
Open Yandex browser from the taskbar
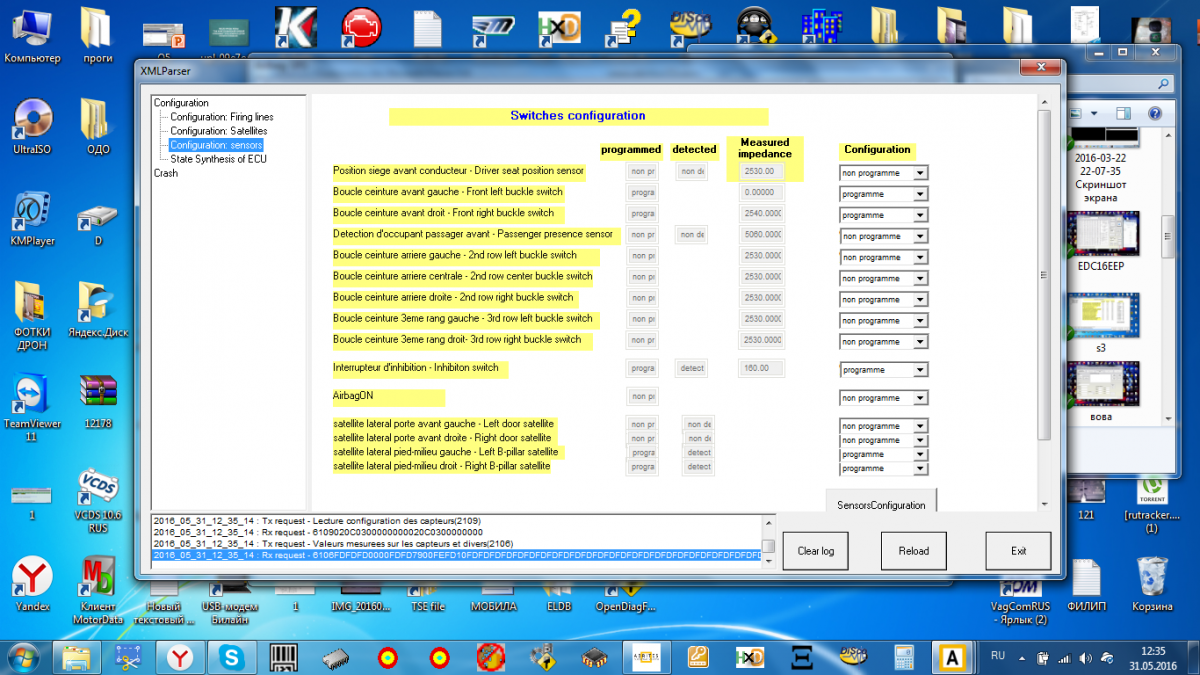click(181, 657)
